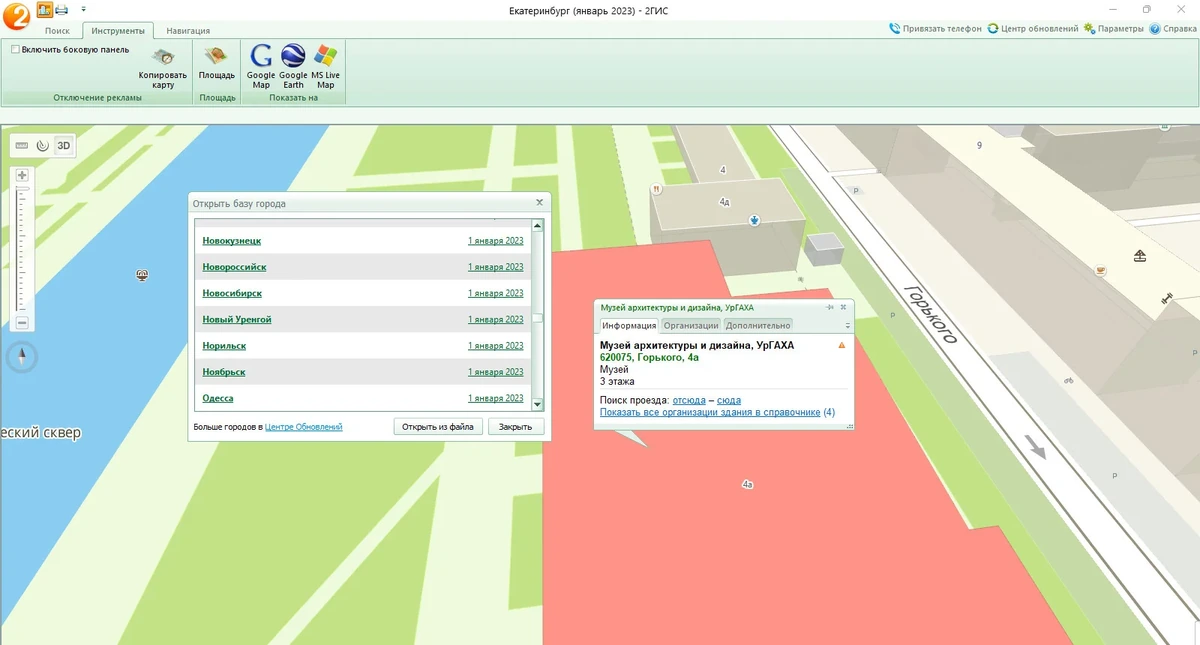1200x645 pixels.
Task: Close the Открыть базу города dialog
Action: [540, 203]
